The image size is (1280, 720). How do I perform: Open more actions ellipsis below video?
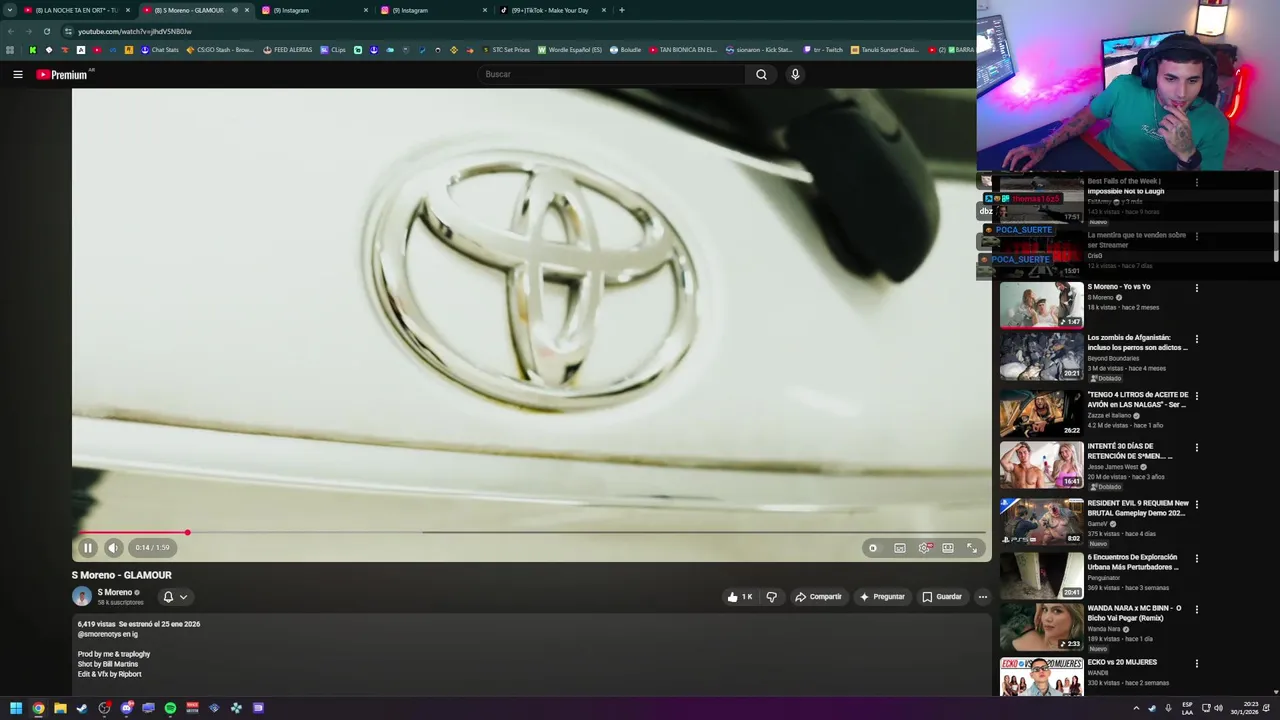tap(983, 597)
